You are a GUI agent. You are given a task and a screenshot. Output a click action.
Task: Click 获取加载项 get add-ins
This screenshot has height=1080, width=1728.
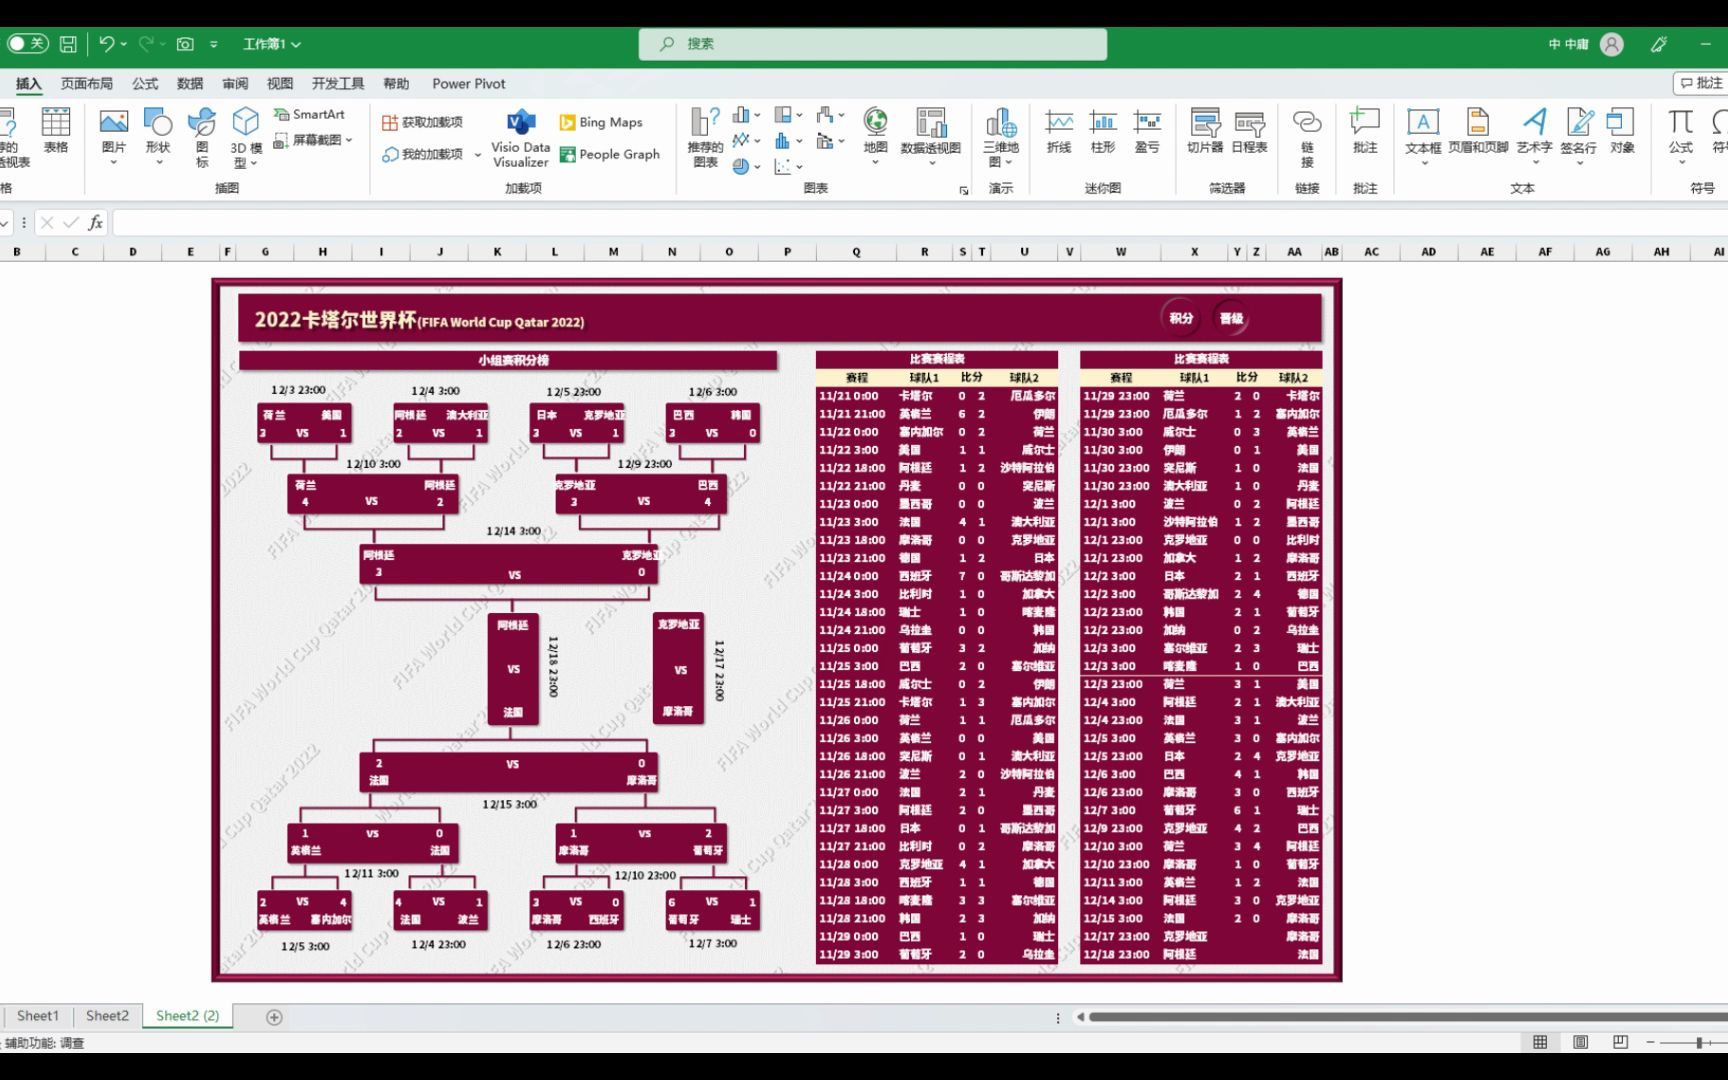[x=422, y=122]
